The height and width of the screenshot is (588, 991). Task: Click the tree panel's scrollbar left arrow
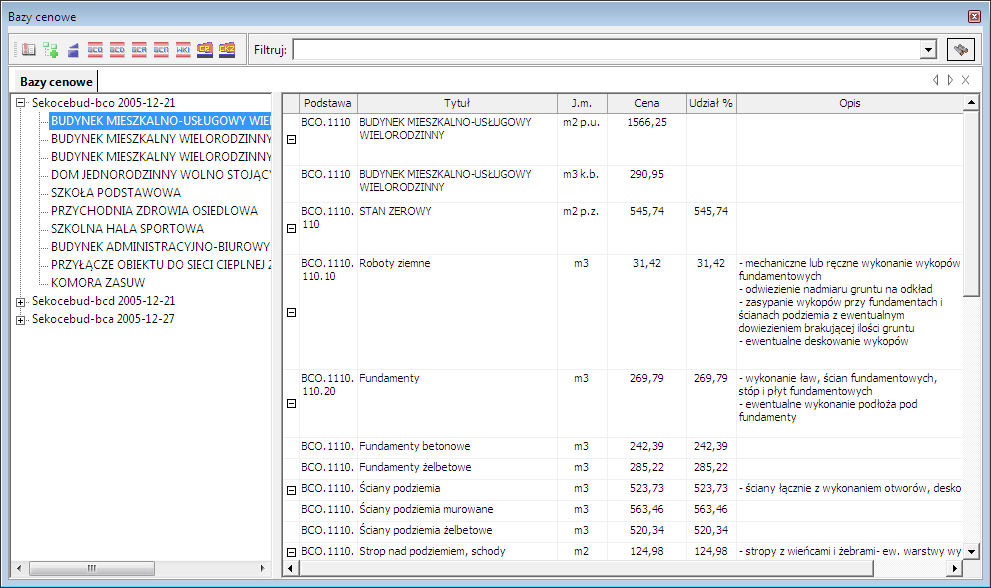pos(19,568)
